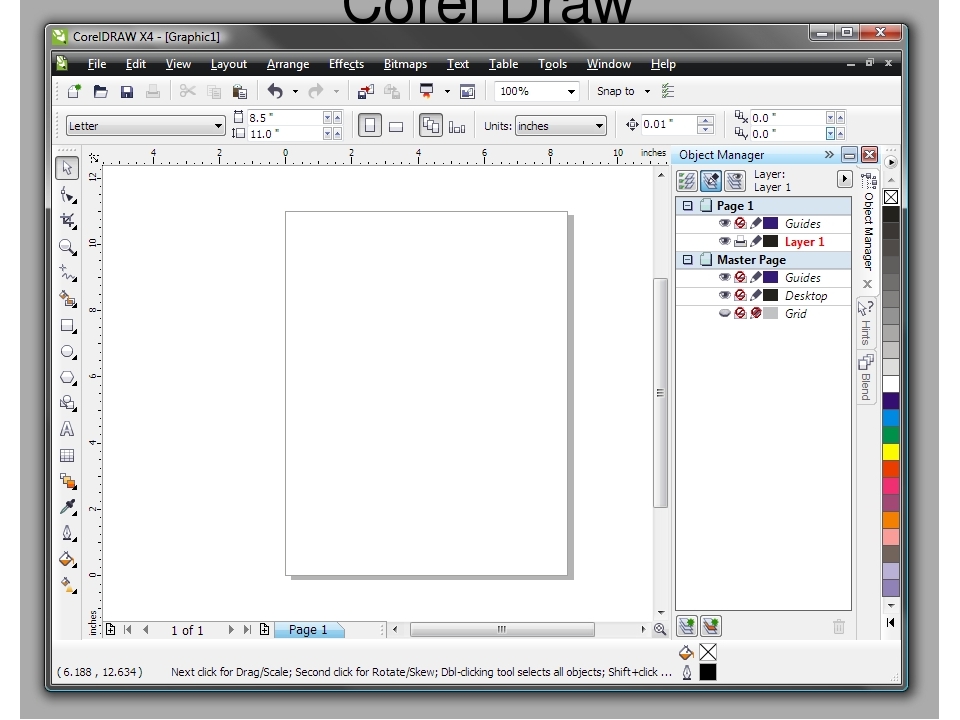960x720 pixels.
Task: Select the Rectangle tool
Action: [x=67, y=326]
